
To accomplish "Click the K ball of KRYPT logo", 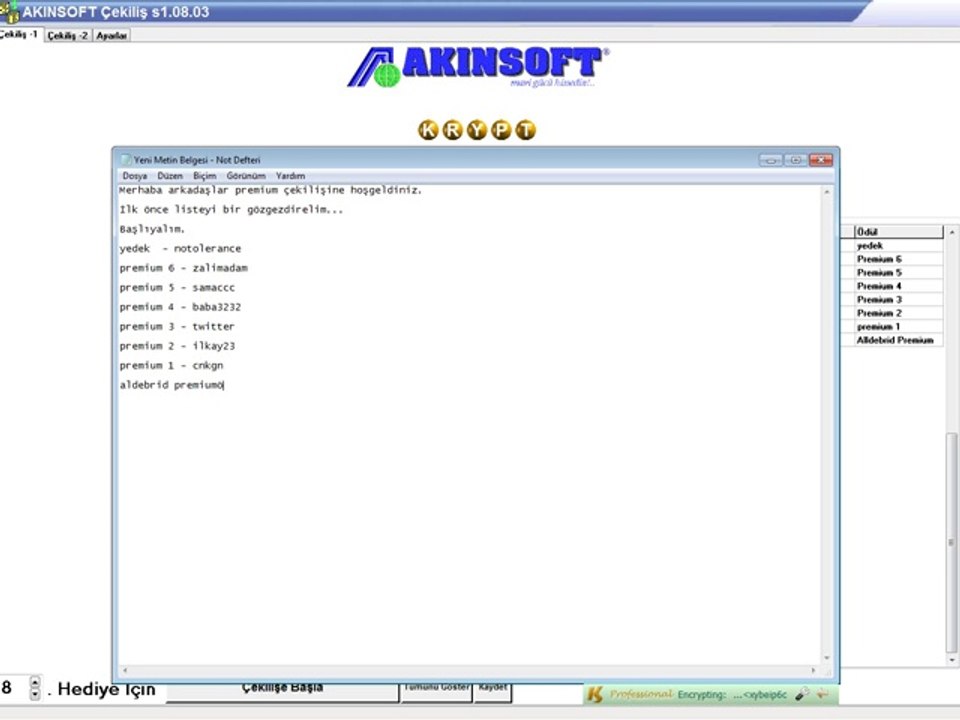I will [x=429, y=130].
